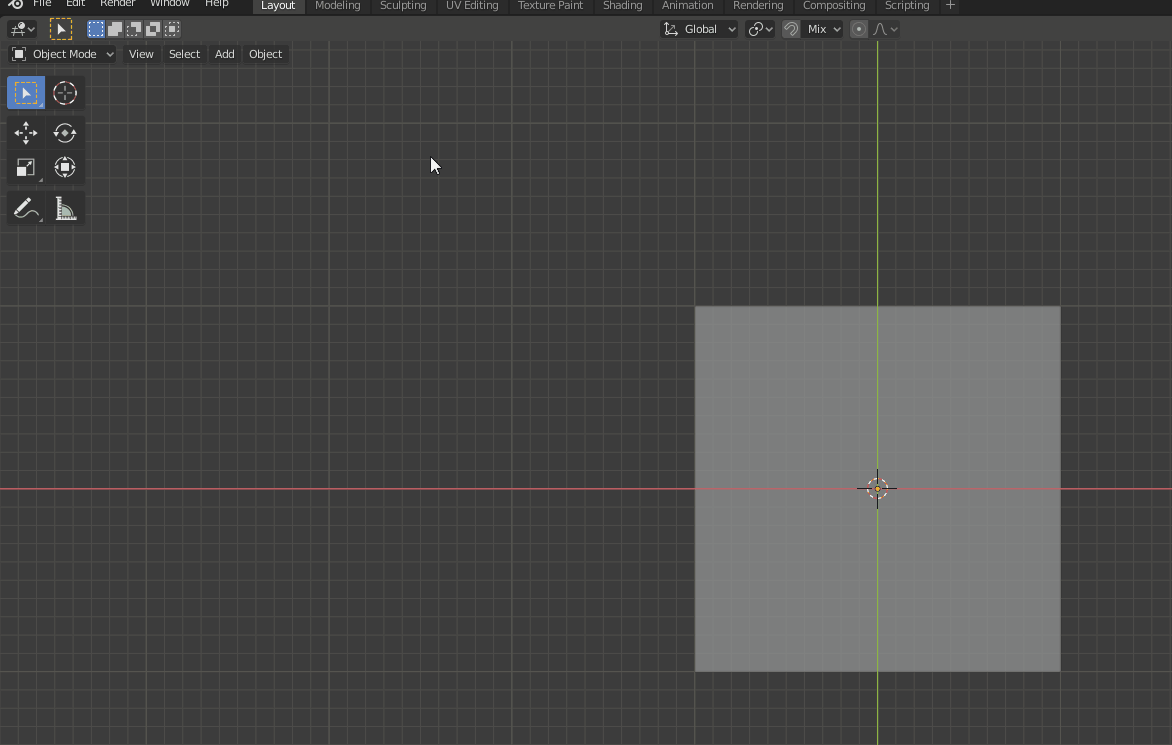
Task: Toggle proportional editing
Action: point(858,28)
